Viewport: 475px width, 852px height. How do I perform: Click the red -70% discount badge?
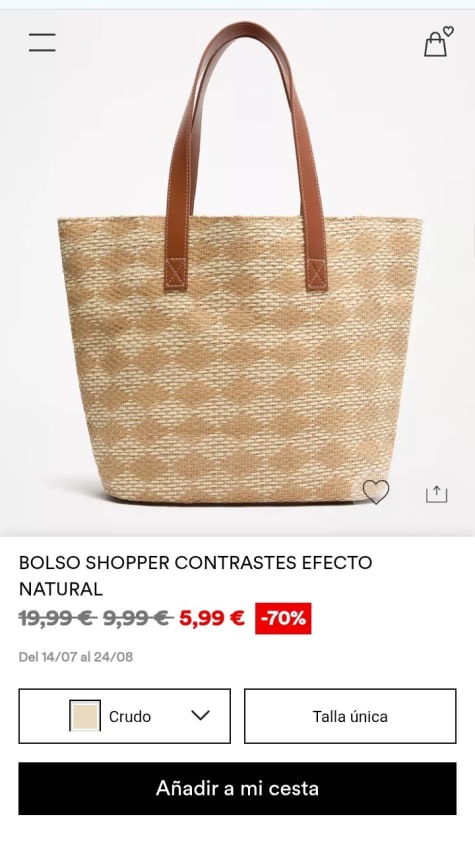pos(283,618)
